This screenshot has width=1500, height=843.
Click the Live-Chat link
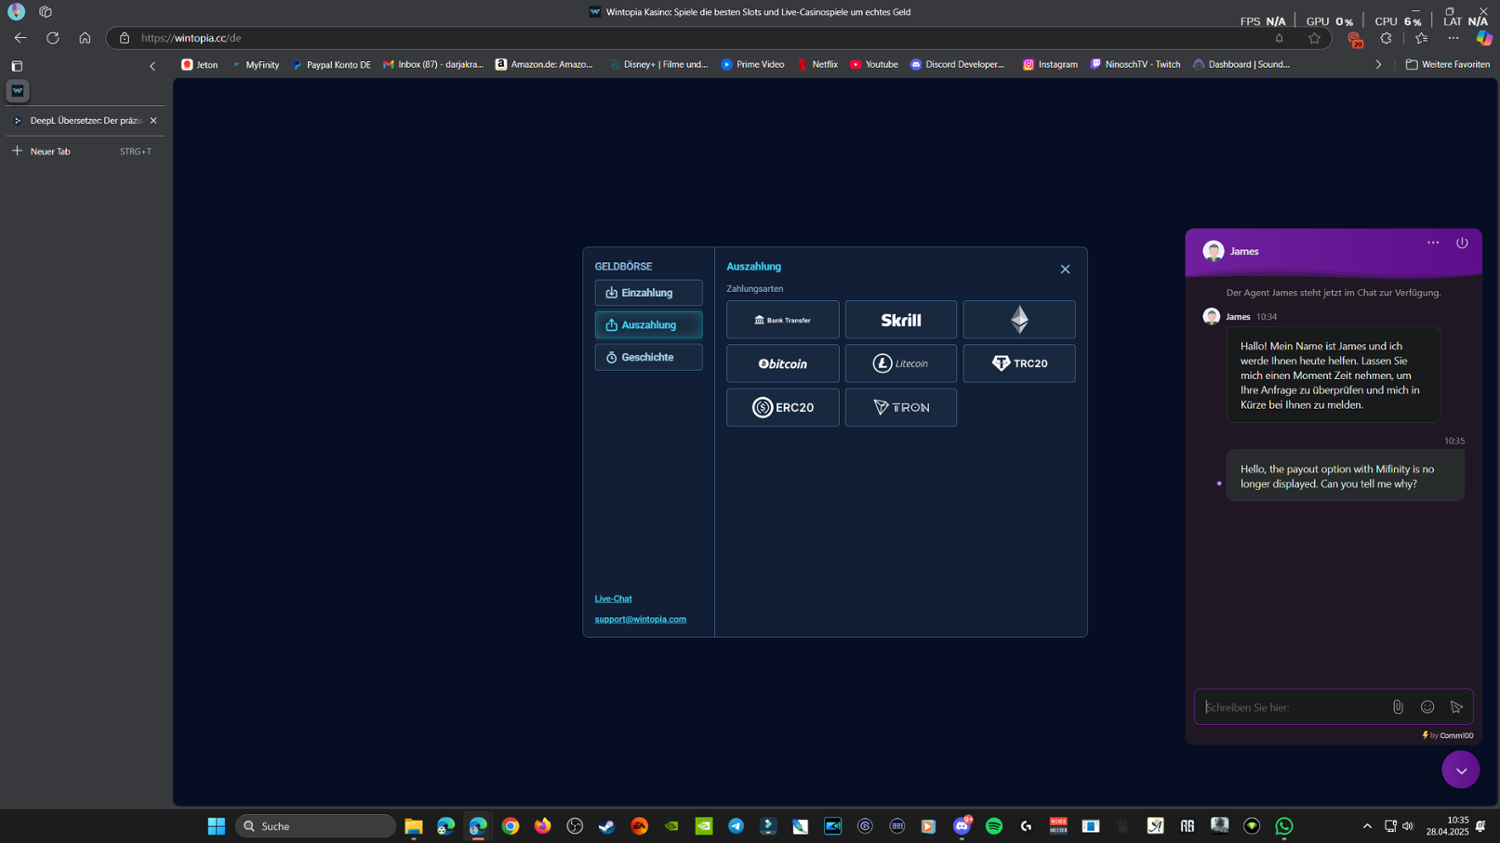click(x=613, y=599)
